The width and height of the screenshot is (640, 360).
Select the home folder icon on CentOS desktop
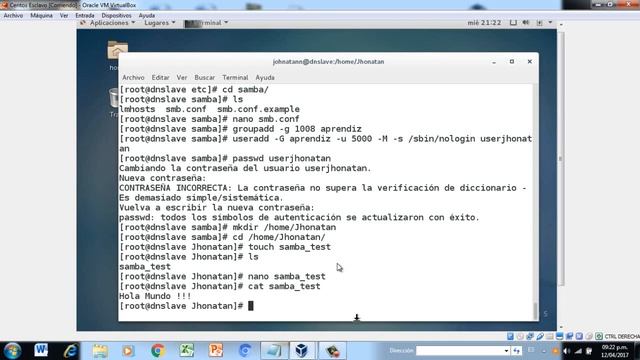click(x=118, y=51)
